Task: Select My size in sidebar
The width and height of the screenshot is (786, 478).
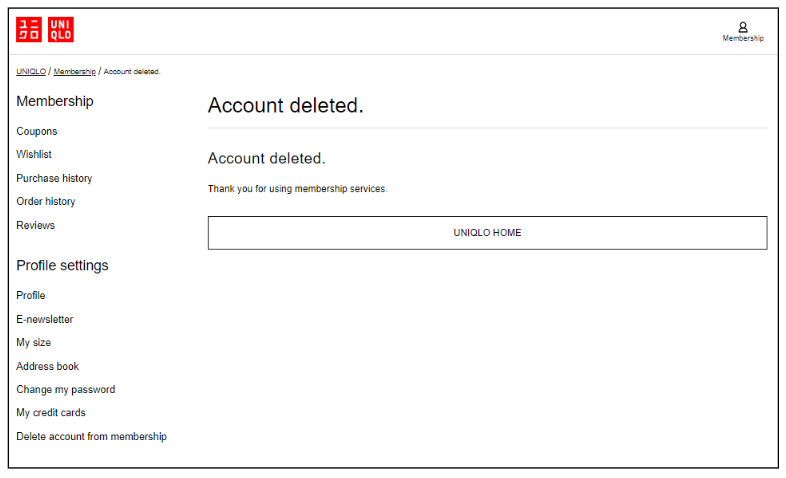Action: 34,343
